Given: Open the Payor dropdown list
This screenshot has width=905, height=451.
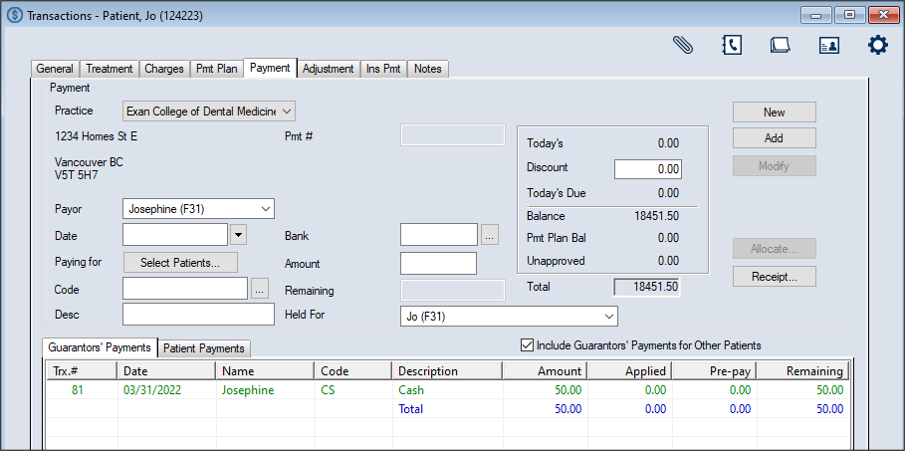Looking at the screenshot, I should point(265,208).
